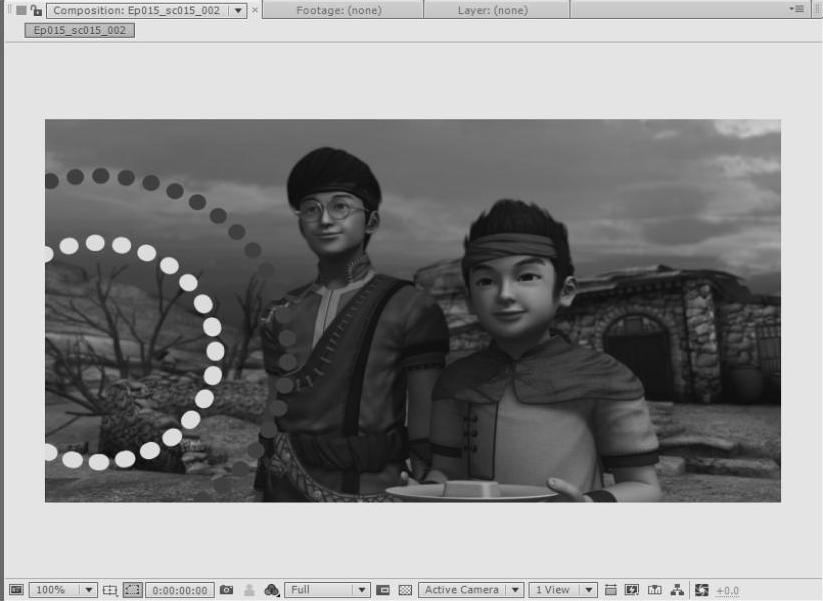823x601 pixels.
Task: Click the gray square icon beside the lock
Action: pos(21,10)
